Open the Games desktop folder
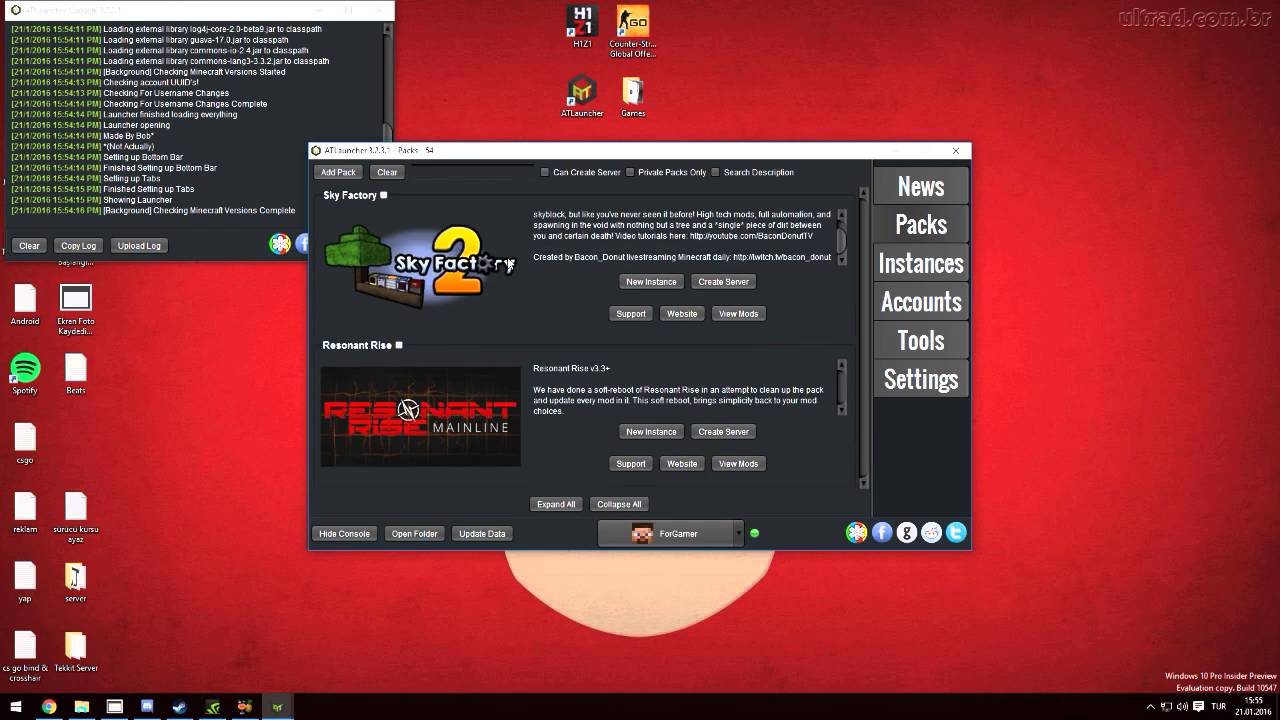Image resolution: width=1280 pixels, height=720 pixels. click(633, 97)
